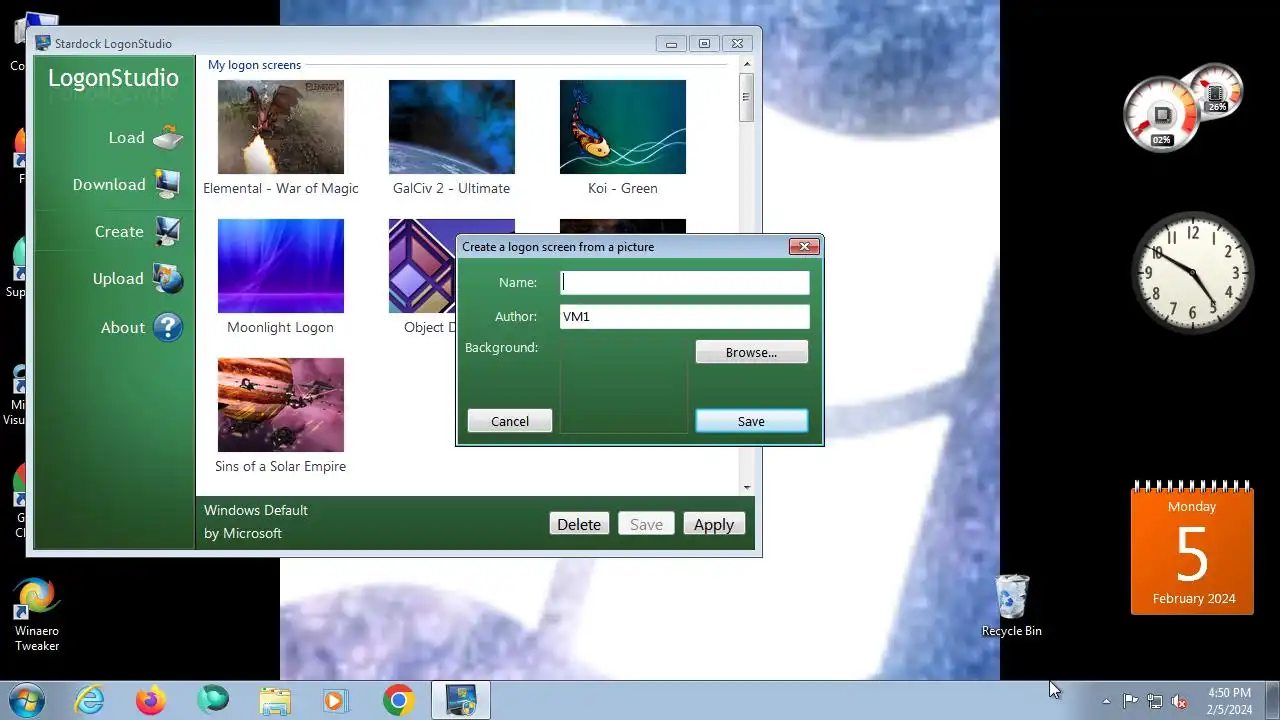Click the analog clock gadget
This screenshot has width=1280, height=720.
pos(1192,272)
